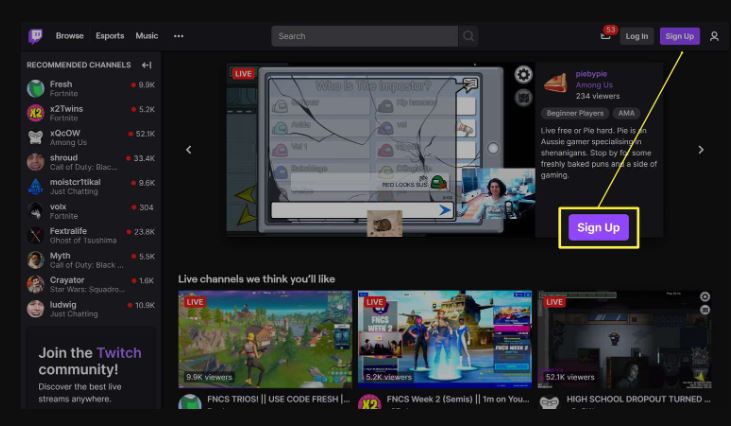Screen dimensions: 731x426
Task: Click shroud's avatar icon in sidebar
Action: [35, 162]
